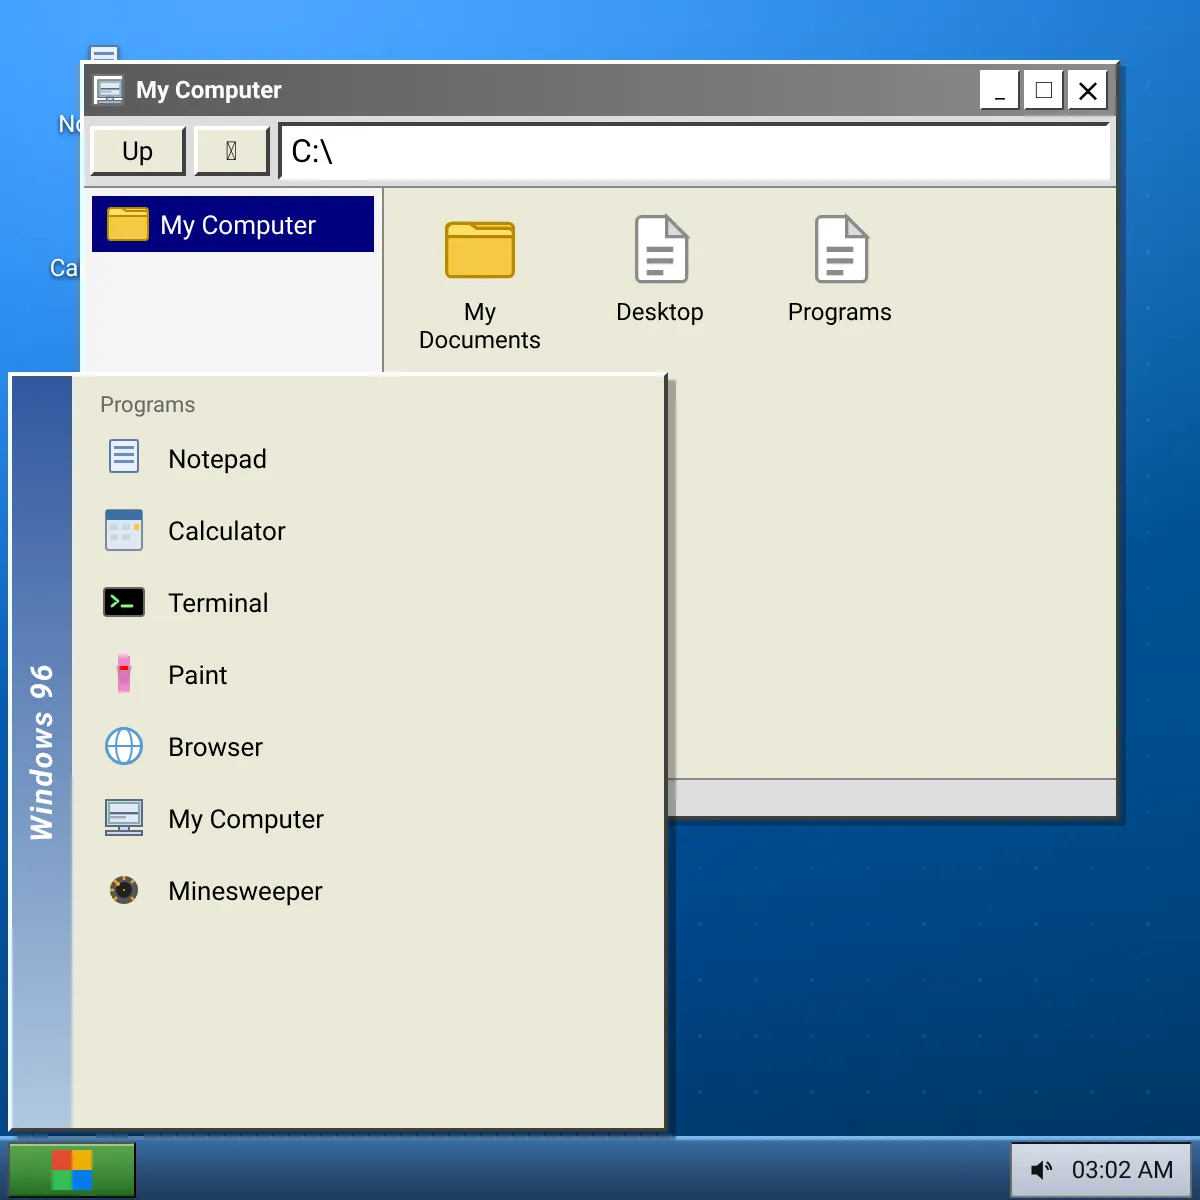Click the Programs label in file pane

(x=840, y=312)
